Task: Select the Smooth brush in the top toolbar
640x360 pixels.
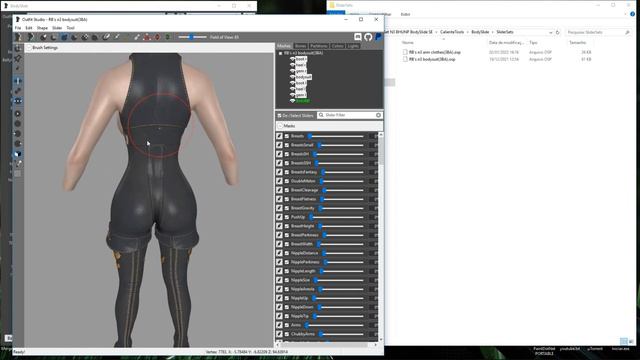Action: pos(95,37)
